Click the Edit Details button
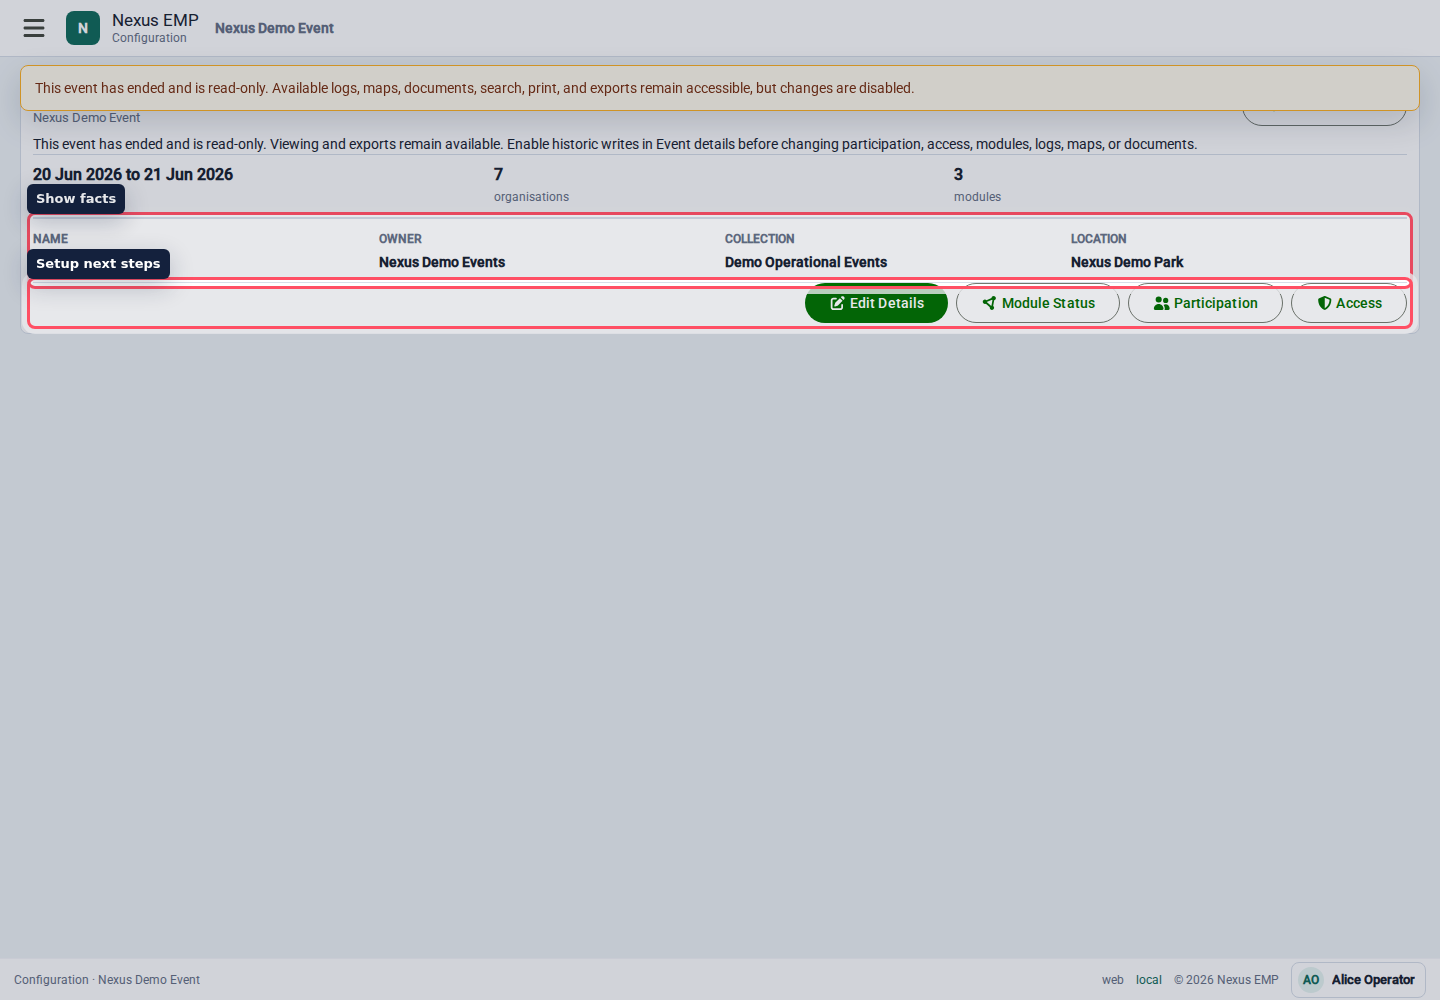Screen dimensions: 1440x1000 [876, 303]
